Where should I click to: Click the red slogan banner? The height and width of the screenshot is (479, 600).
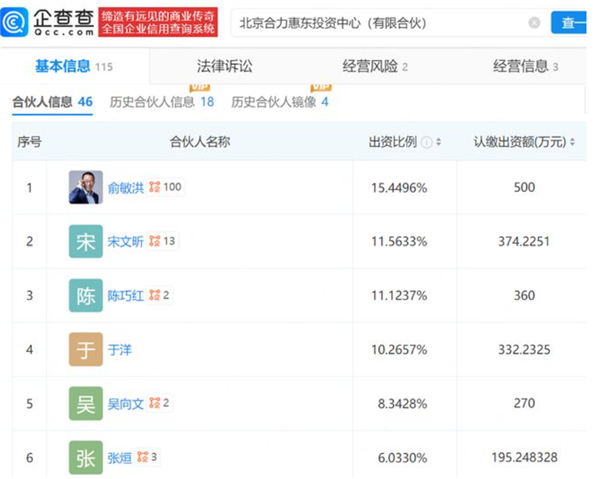[158, 22]
